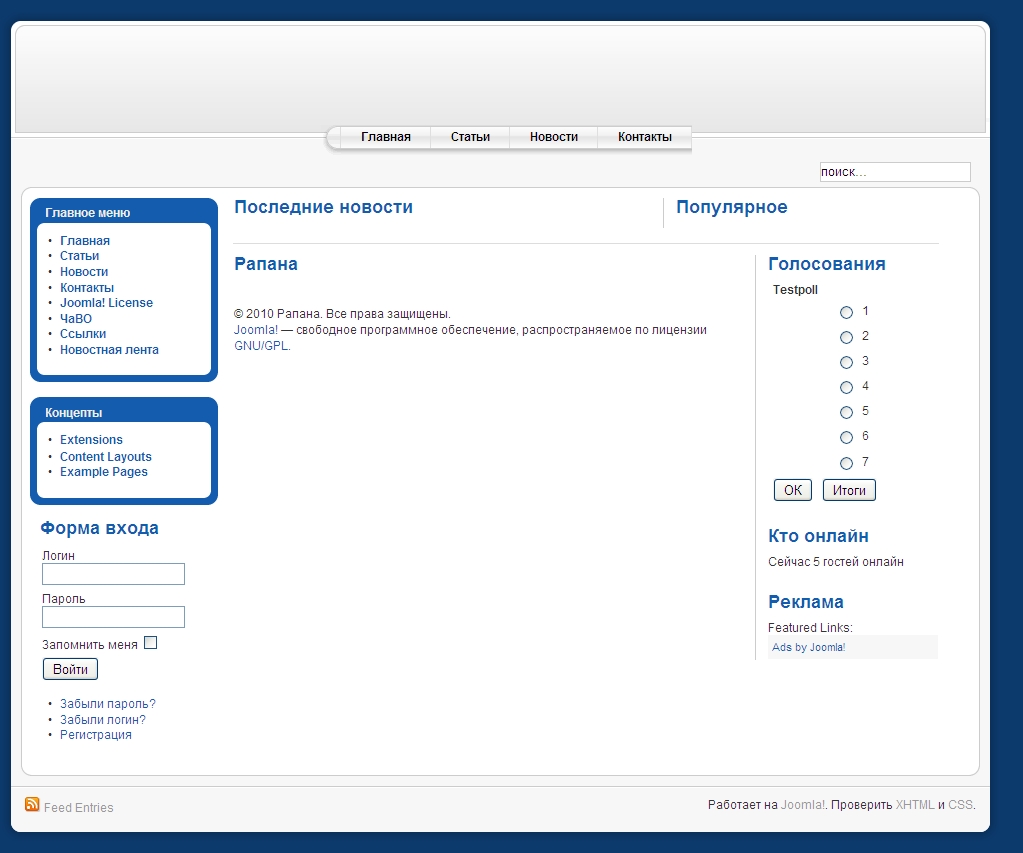Open the ЧаВО sidebar link
1023x853 pixels.
click(76, 318)
